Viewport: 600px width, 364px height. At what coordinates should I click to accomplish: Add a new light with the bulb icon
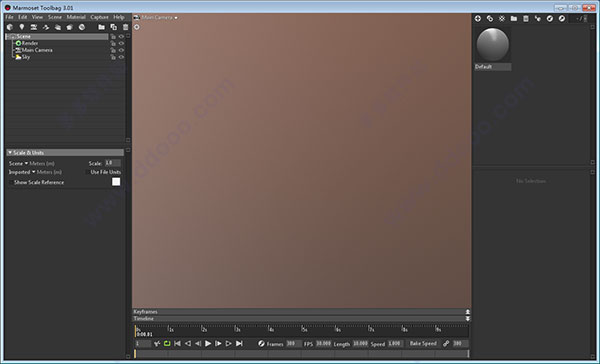point(22,27)
